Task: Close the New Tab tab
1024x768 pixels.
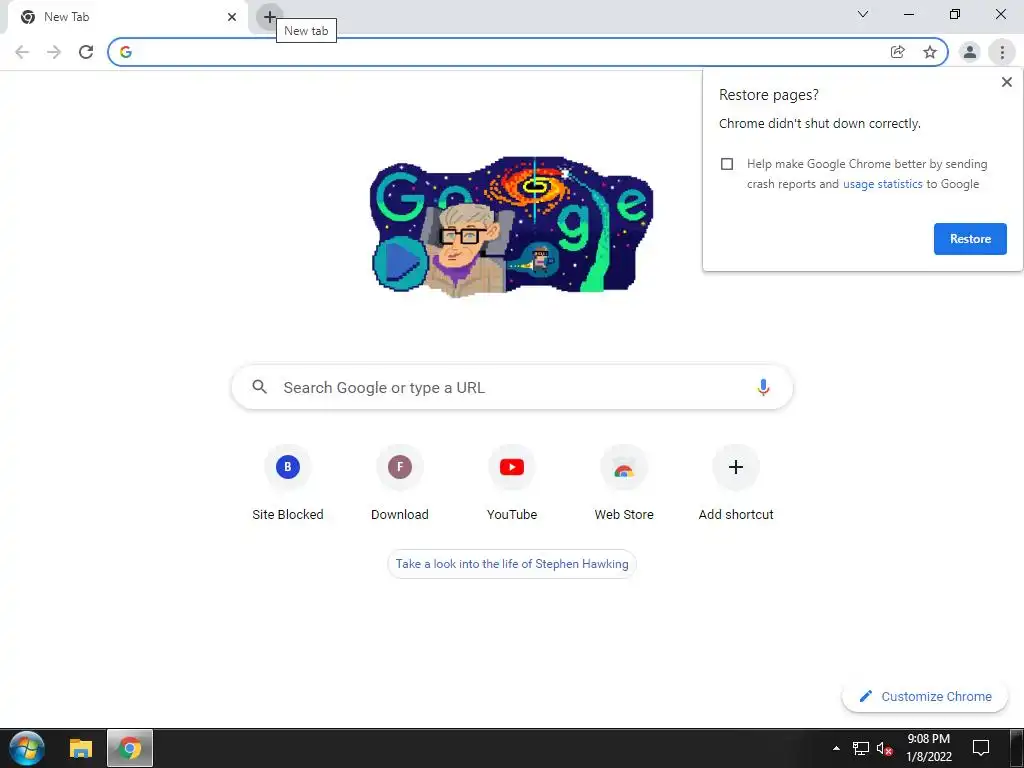Action: coord(232,17)
